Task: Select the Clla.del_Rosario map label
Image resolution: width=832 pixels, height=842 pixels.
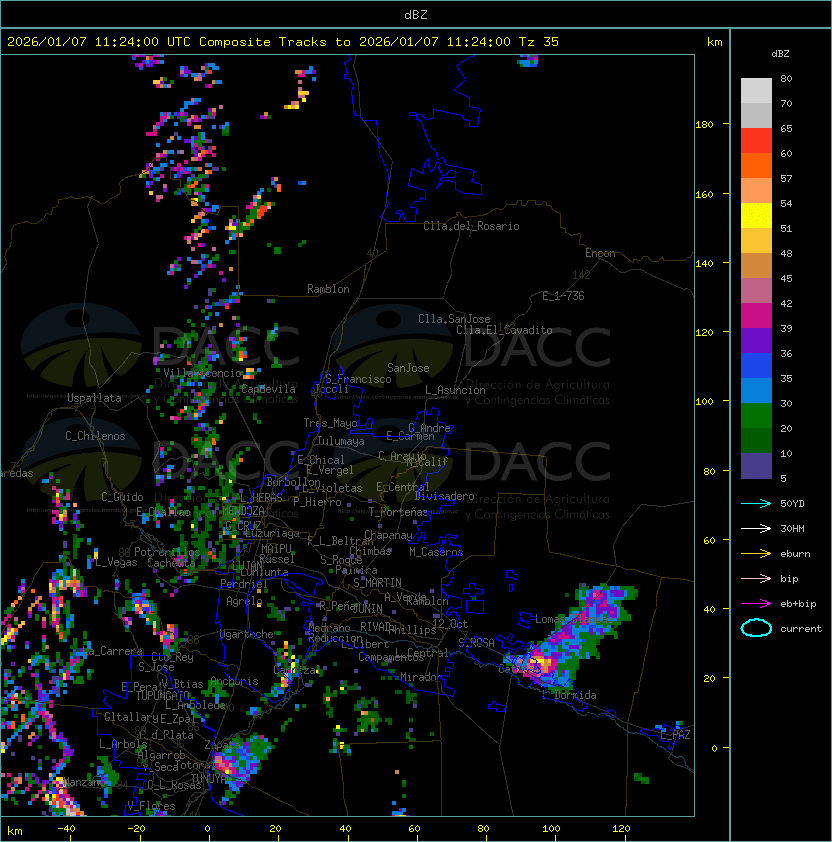Action: pyautogui.click(x=471, y=226)
